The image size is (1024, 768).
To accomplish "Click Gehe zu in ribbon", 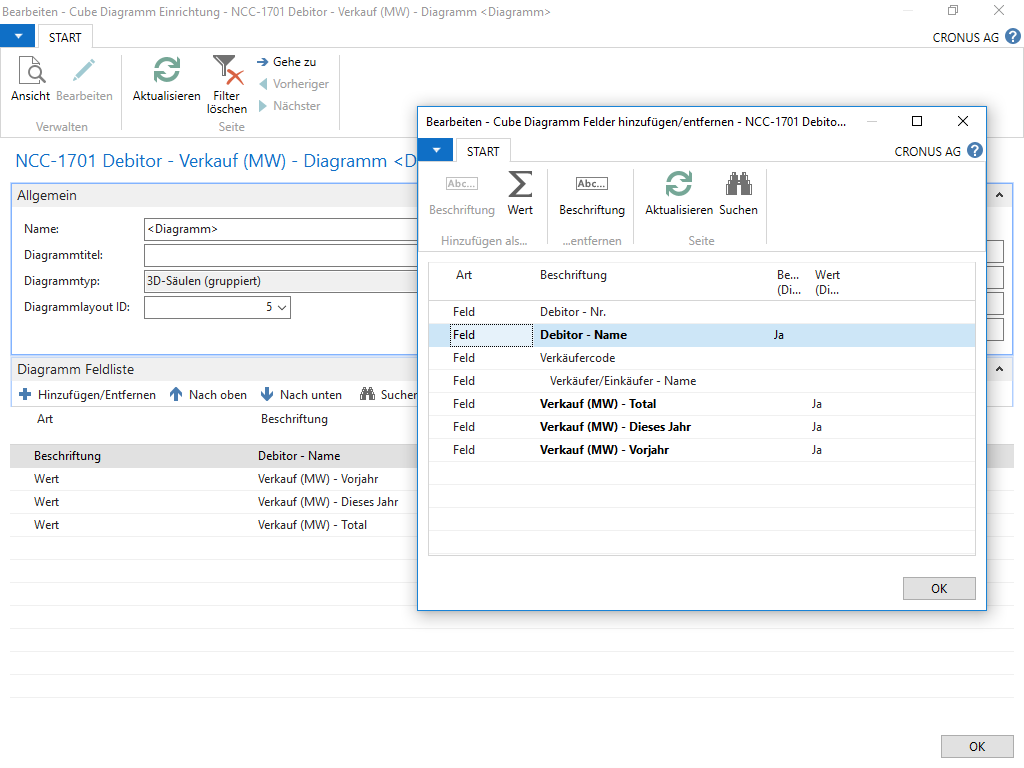I will pyautogui.click(x=293, y=62).
